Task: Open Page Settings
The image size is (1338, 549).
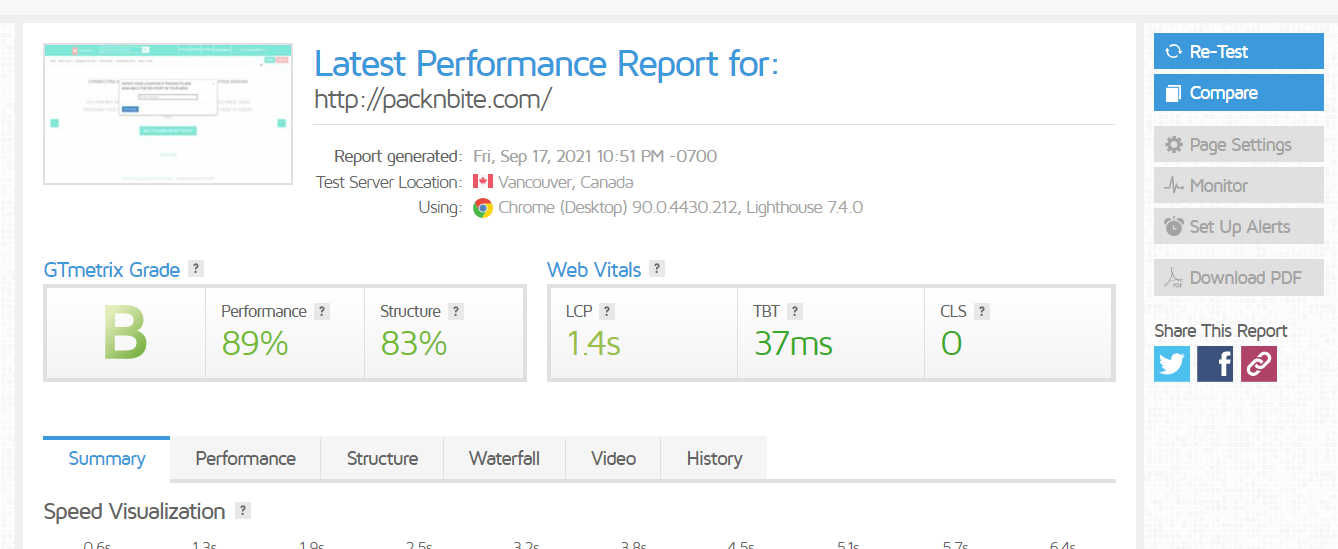Action: [1238, 145]
